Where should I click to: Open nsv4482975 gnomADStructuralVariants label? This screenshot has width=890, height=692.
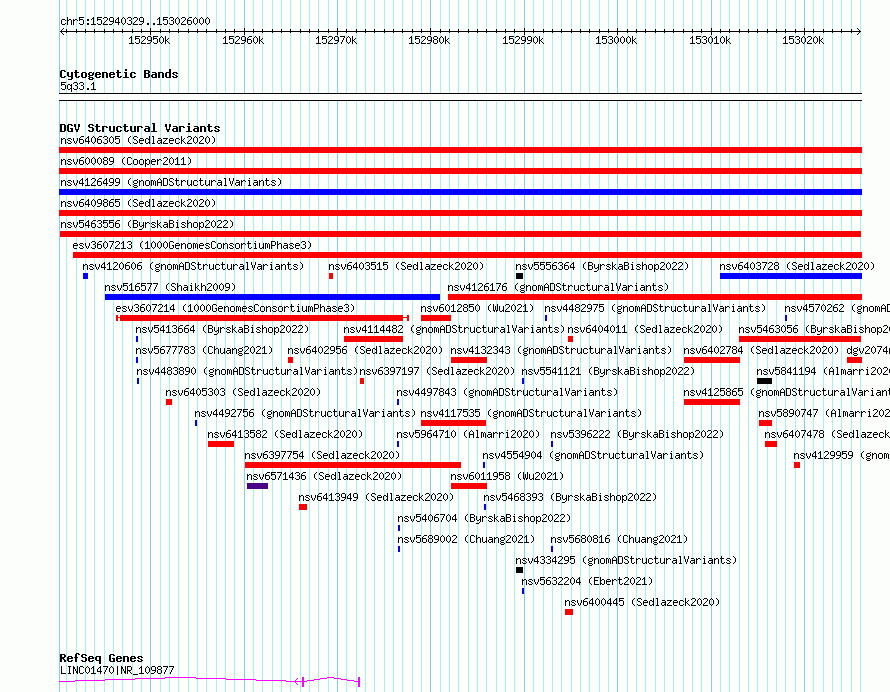655,308
